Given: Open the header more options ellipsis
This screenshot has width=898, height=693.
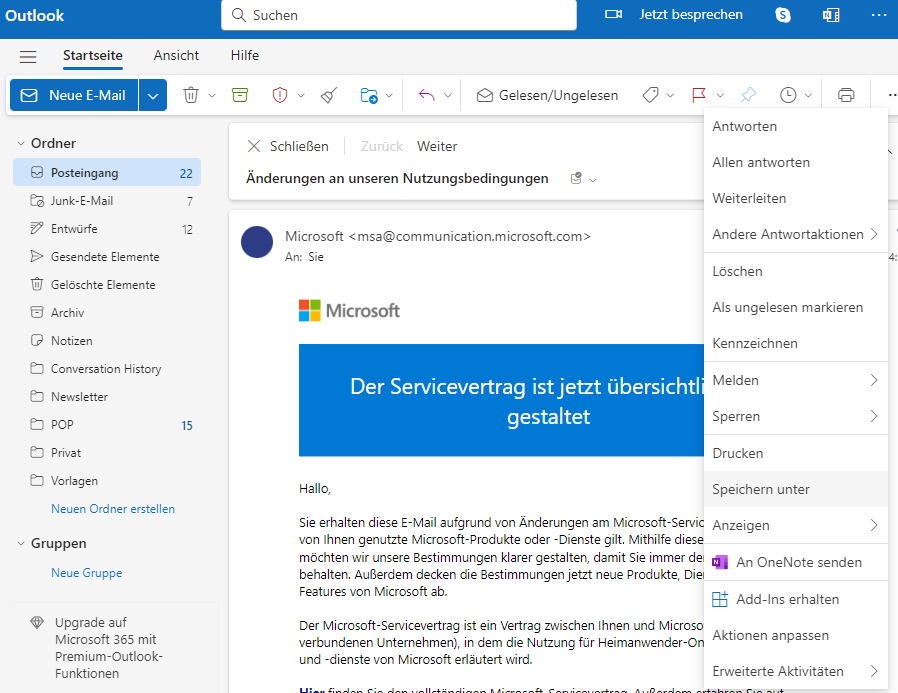Looking at the screenshot, I should pyautogui.click(x=879, y=15).
